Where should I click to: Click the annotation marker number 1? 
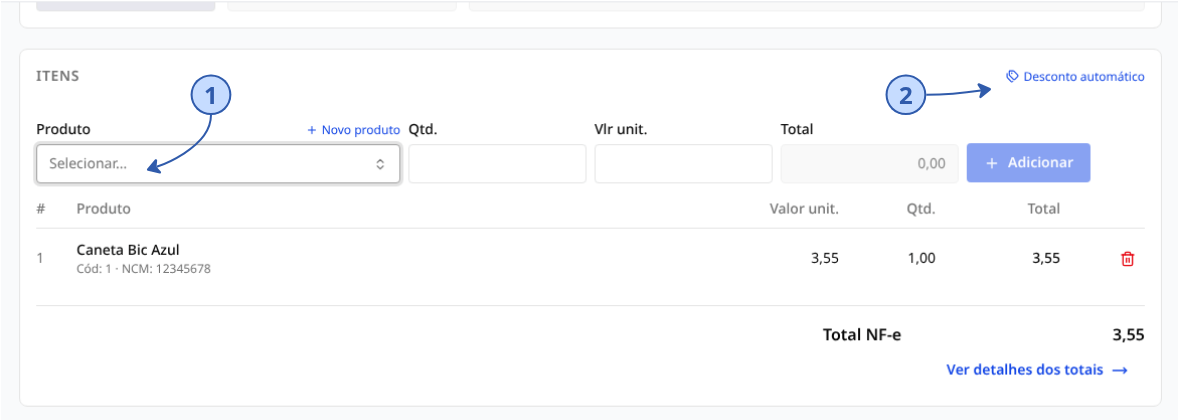[x=210, y=95]
